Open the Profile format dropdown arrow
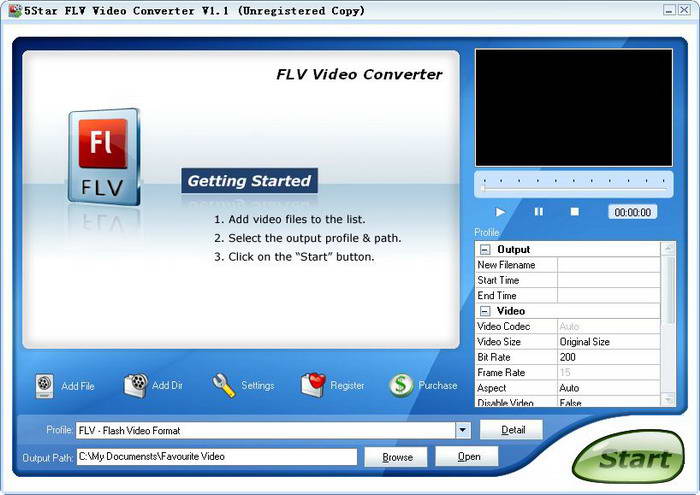 click(462, 430)
